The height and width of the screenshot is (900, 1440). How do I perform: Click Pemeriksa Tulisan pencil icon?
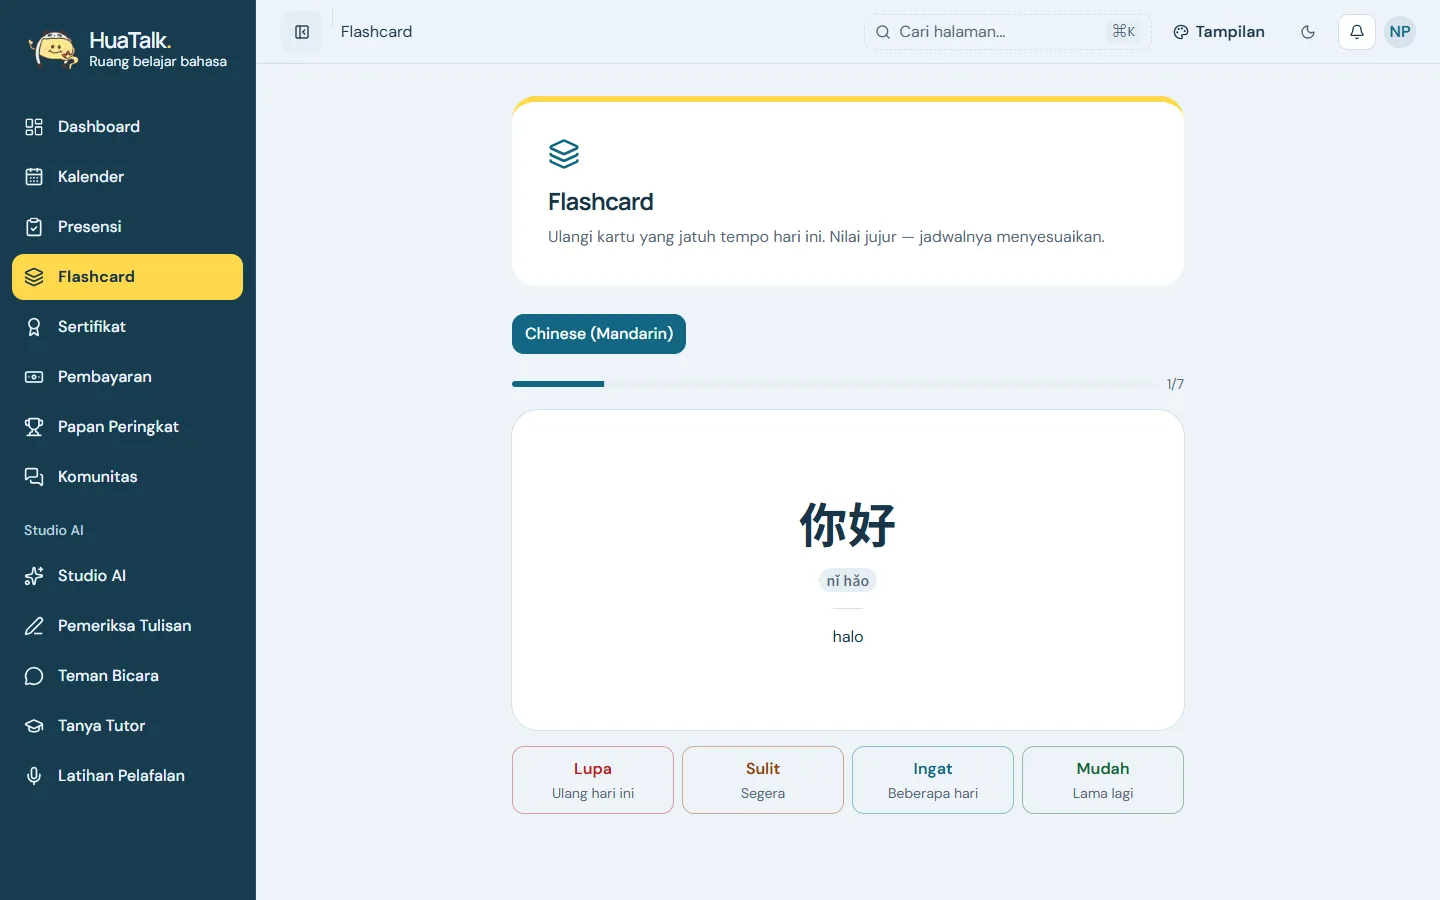(34, 626)
